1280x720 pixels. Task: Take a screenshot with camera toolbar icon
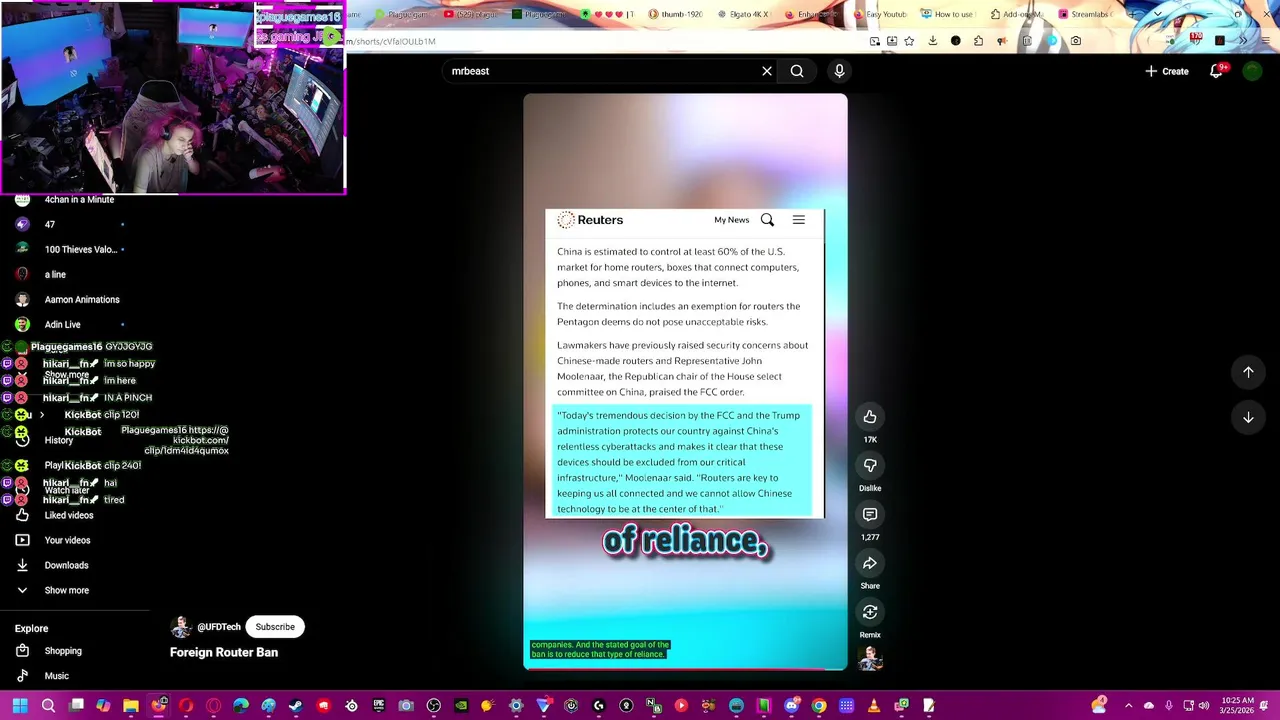pos(1075,41)
